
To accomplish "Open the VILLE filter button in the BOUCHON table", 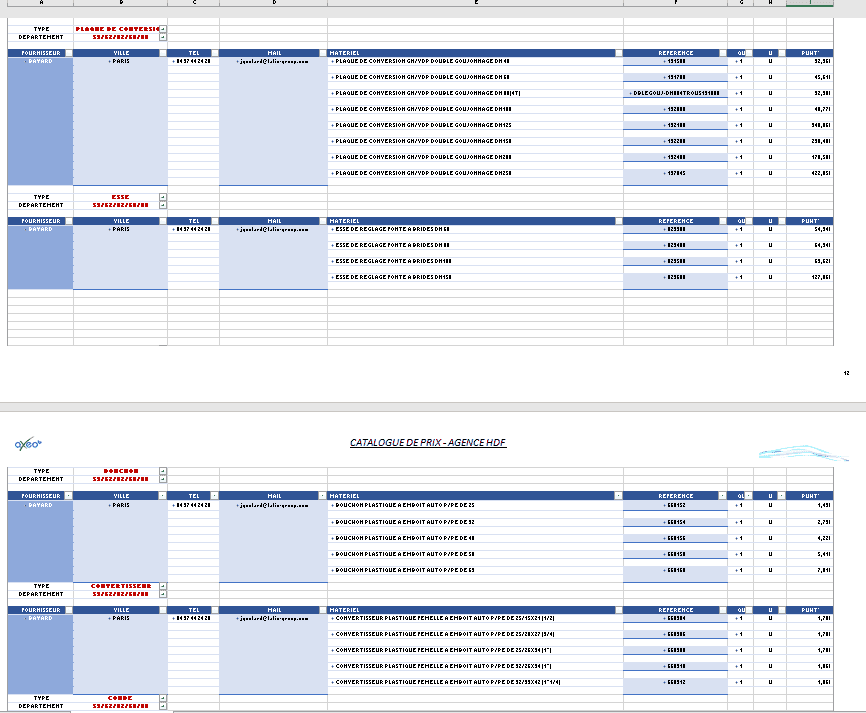I will click(x=163, y=496).
